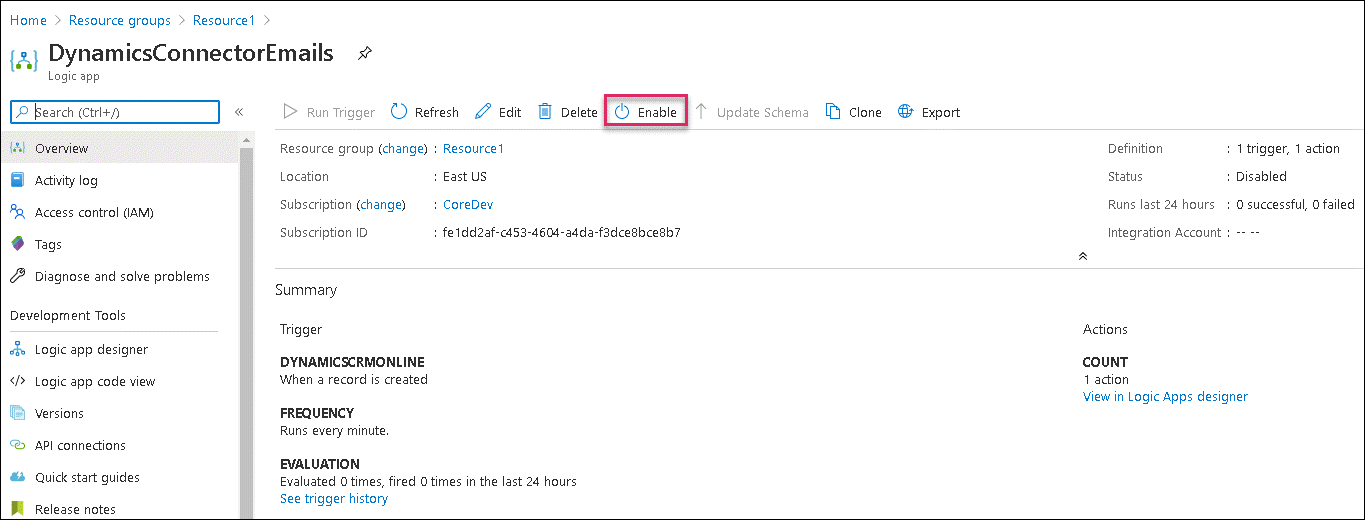Screen dimensions: 1365x520
Task: Click change link next to Subscription
Action: [x=381, y=204]
